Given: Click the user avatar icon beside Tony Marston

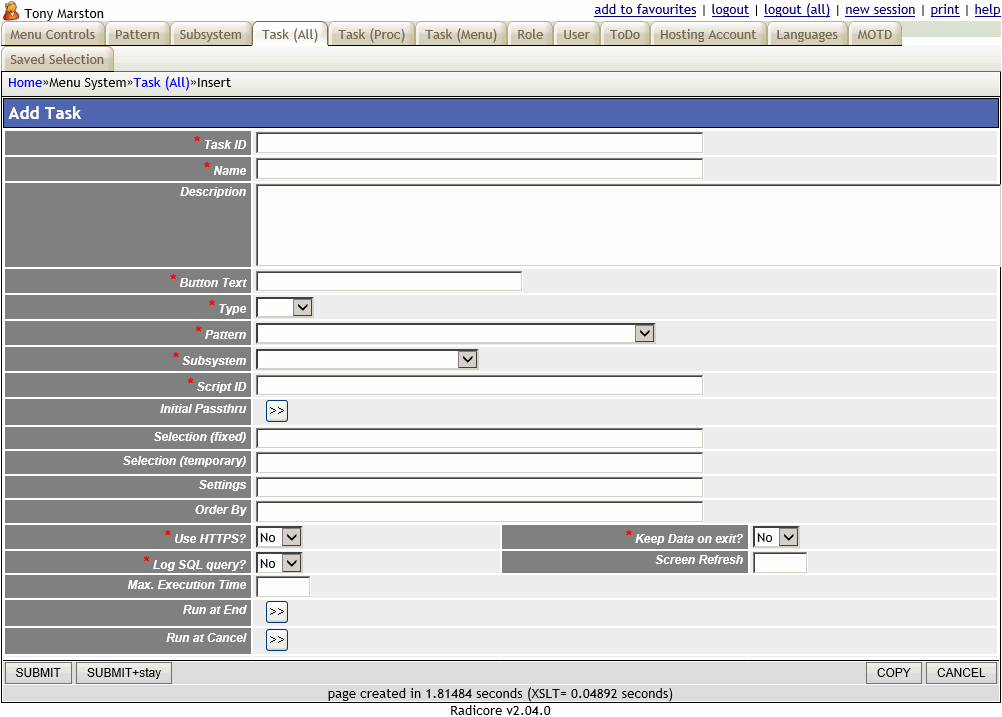Looking at the screenshot, I should (x=12, y=12).
